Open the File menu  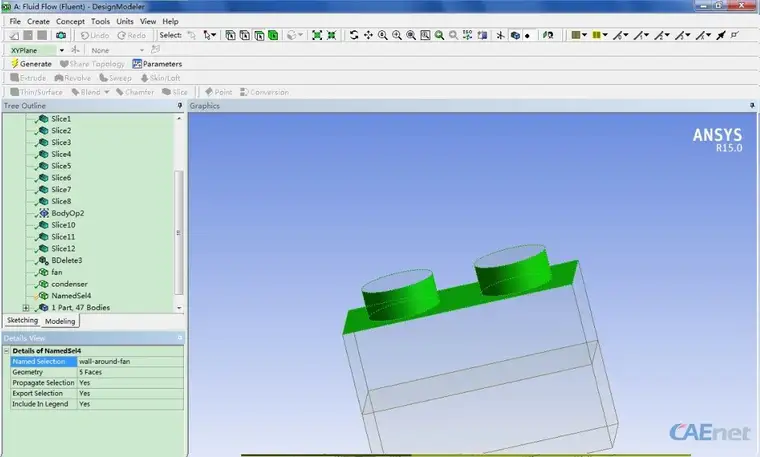click(15, 21)
